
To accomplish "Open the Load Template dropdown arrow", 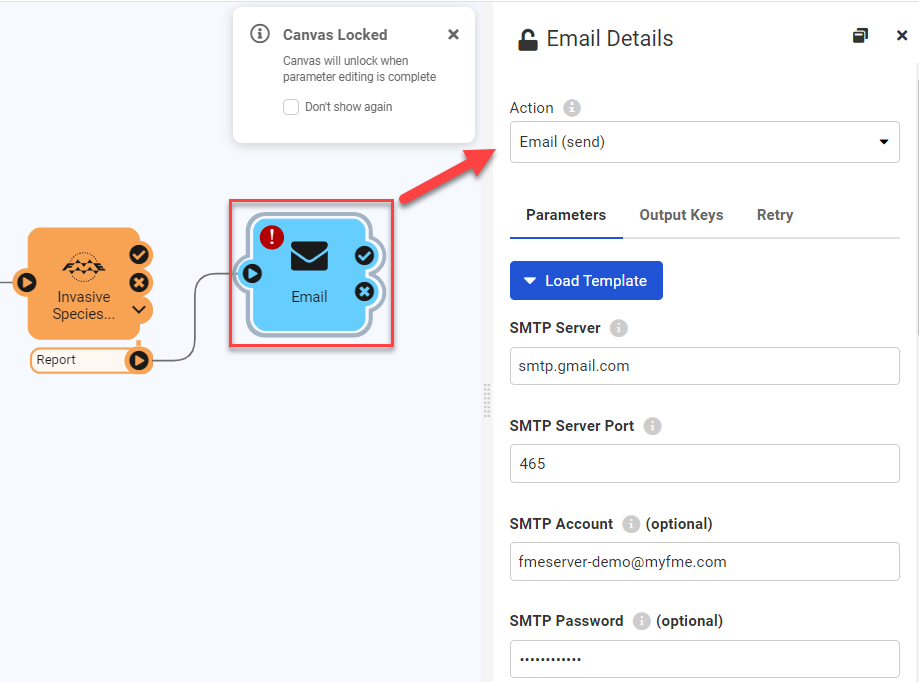I will click(530, 280).
